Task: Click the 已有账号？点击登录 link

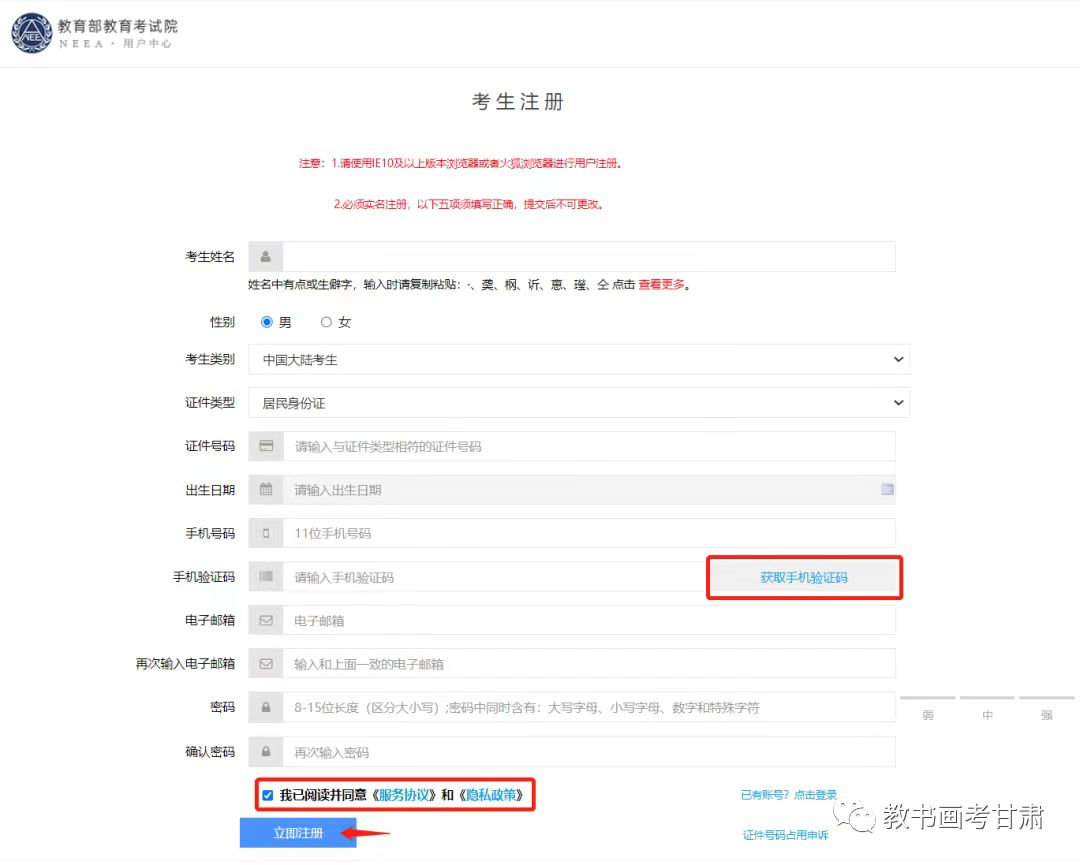Action: [788, 796]
